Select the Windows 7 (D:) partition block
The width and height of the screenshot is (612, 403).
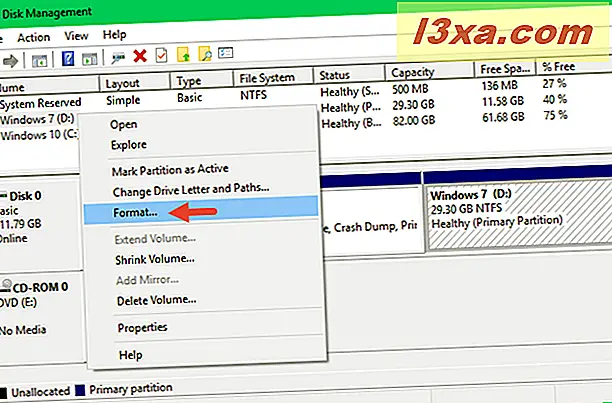[518, 215]
